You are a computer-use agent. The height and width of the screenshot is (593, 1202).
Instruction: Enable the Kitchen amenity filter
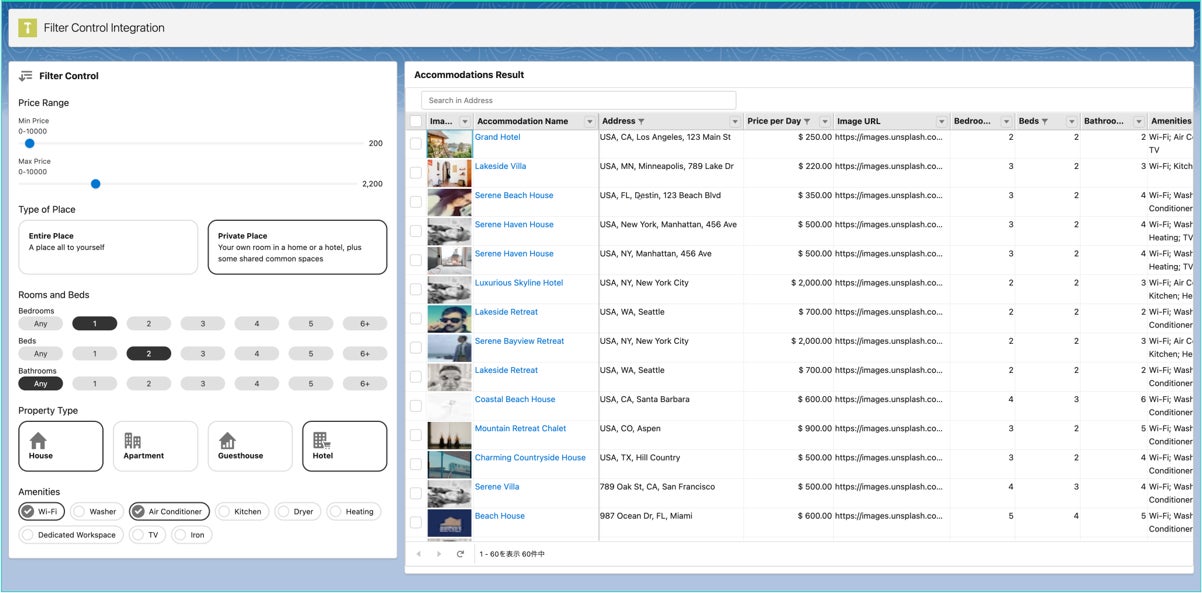[x=224, y=511]
